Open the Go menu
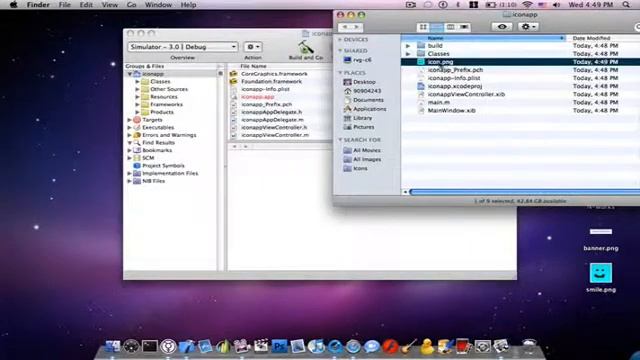Viewport: 640px width, 360px height. click(131, 5)
